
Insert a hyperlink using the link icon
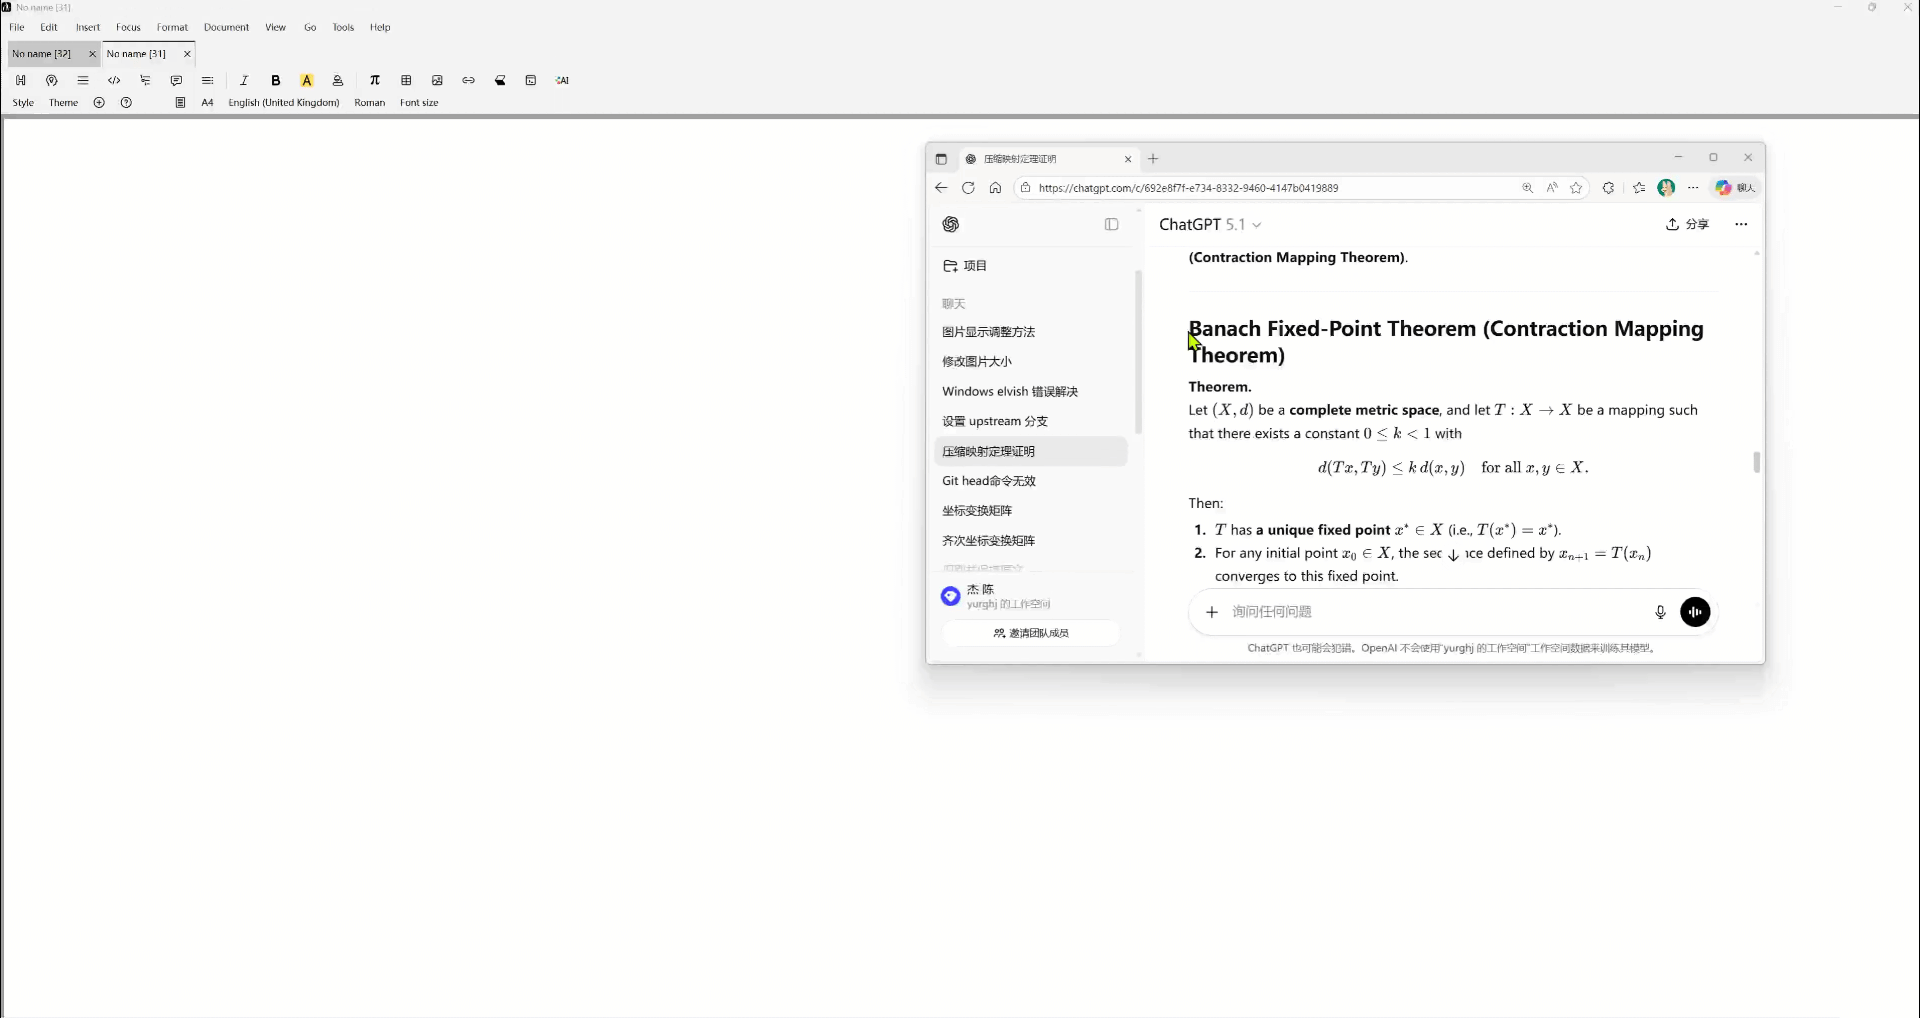point(468,81)
